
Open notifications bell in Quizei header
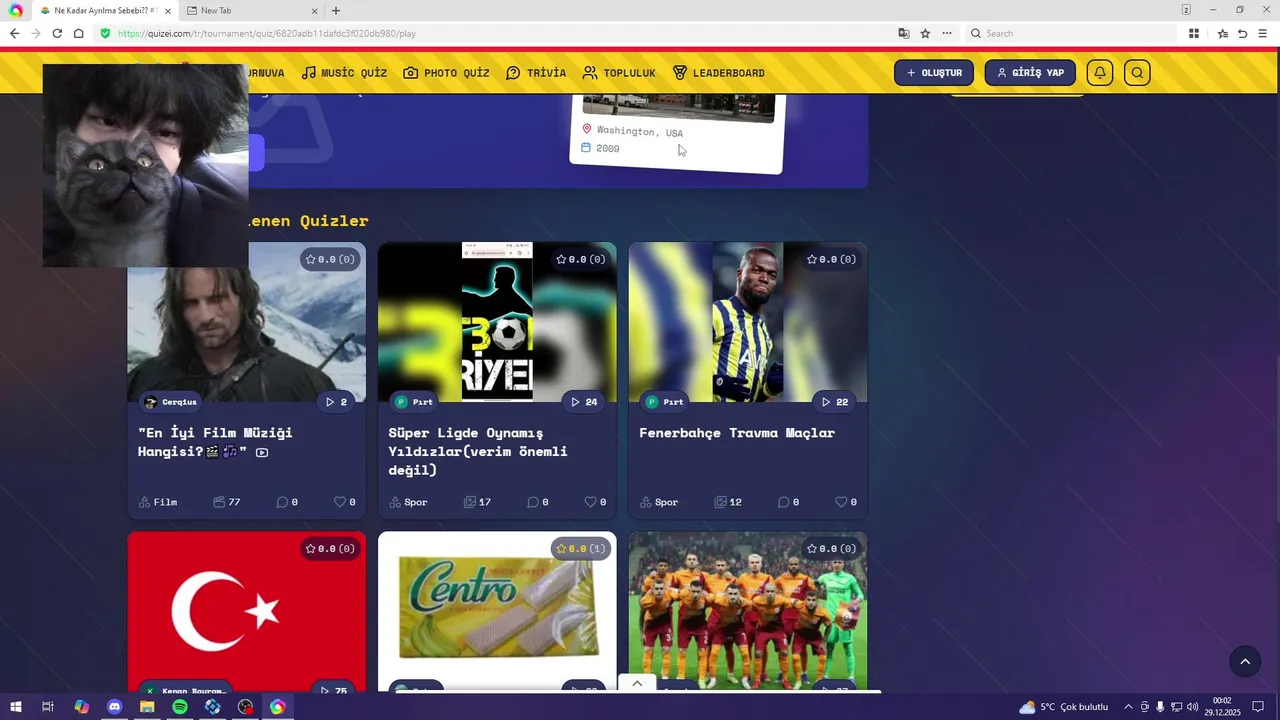[1100, 73]
